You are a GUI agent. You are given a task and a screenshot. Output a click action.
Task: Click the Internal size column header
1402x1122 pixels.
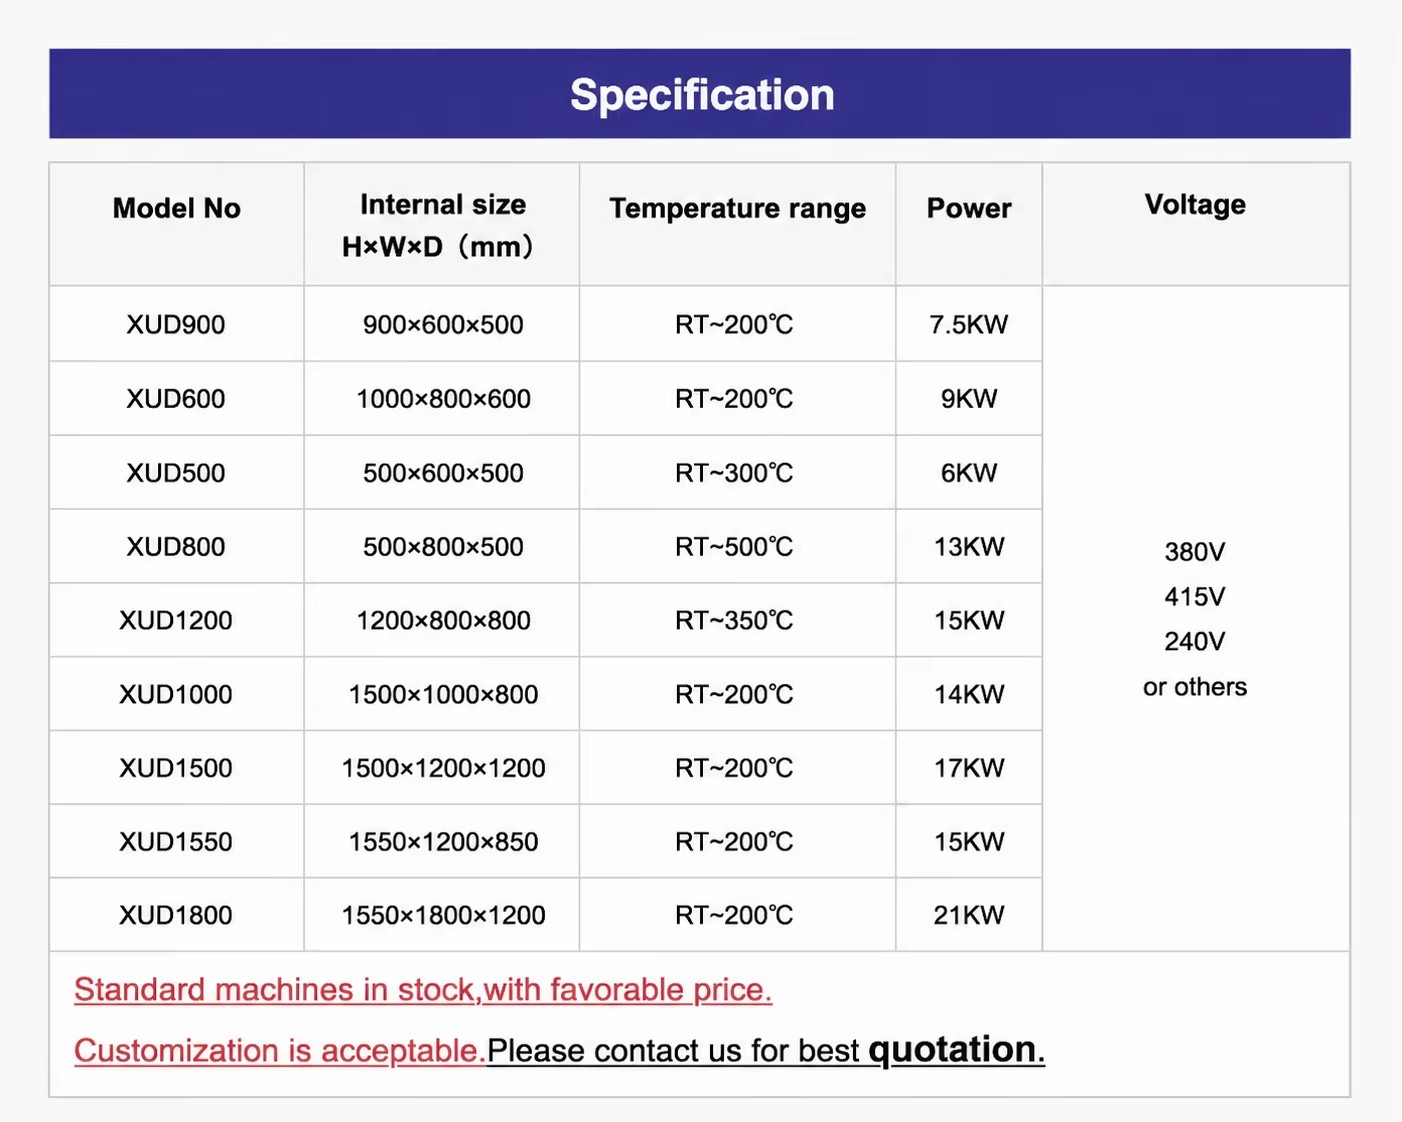(x=442, y=225)
